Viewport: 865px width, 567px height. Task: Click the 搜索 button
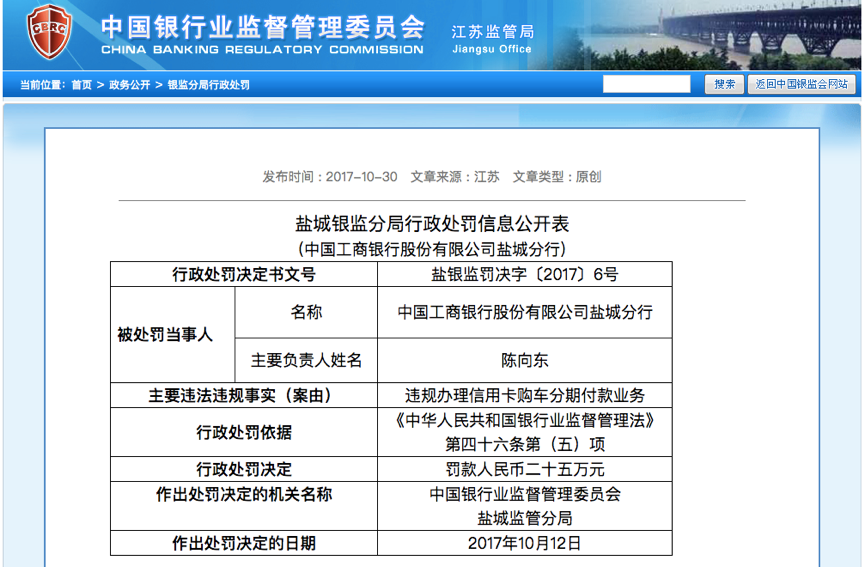[x=724, y=84]
